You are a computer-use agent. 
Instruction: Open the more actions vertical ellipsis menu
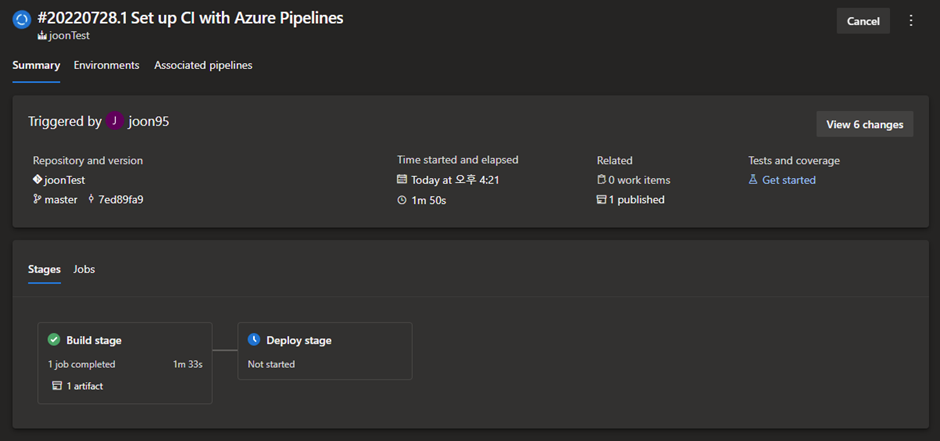(910, 21)
